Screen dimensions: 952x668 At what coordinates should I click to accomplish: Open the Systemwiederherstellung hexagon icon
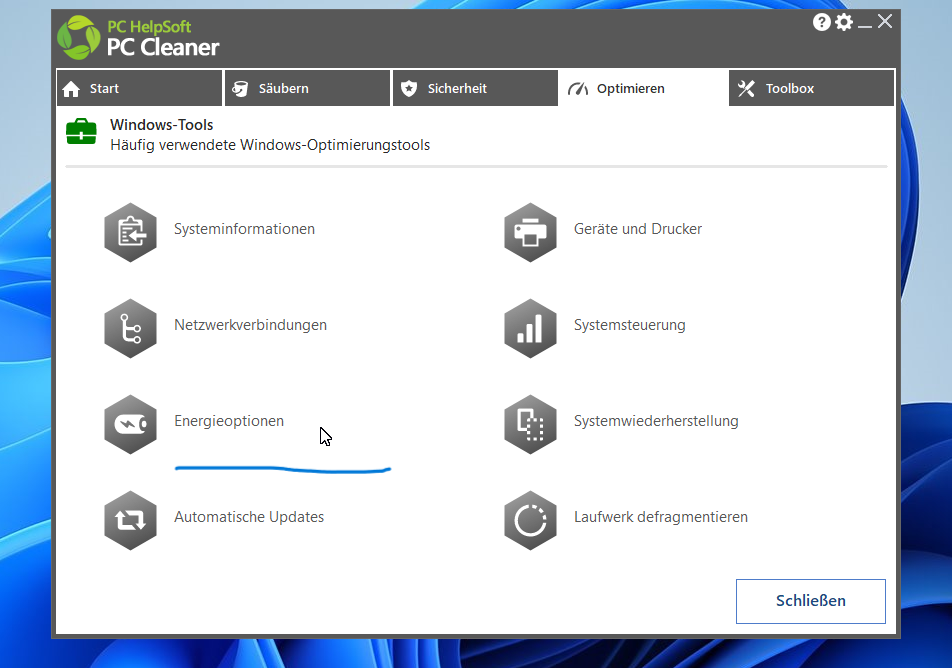click(530, 424)
